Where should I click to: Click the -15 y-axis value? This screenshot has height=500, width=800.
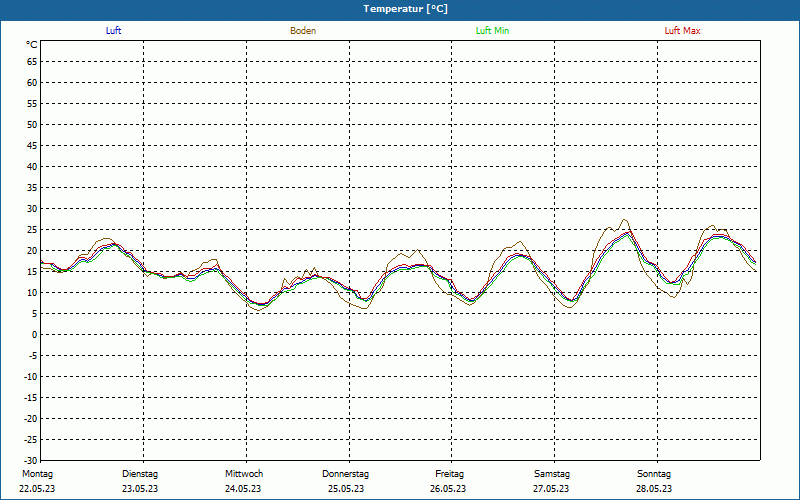pos(31,397)
